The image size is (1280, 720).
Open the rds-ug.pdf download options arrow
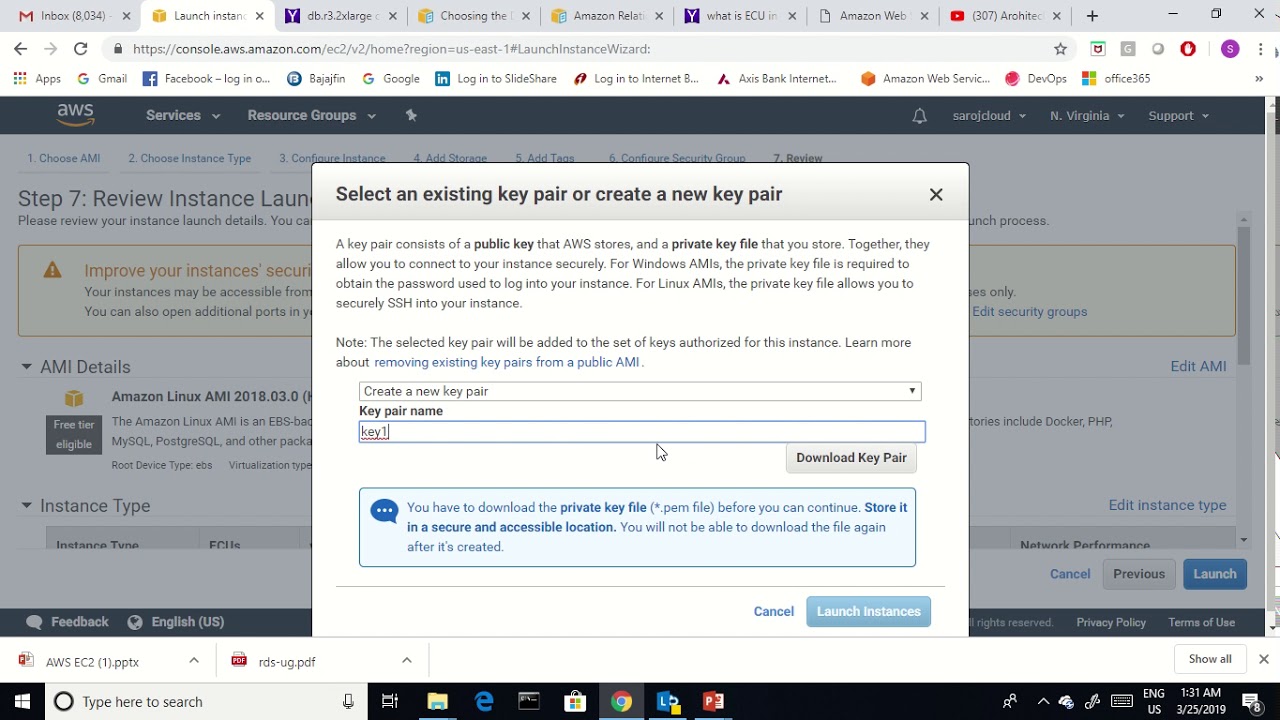pyautogui.click(x=406, y=660)
